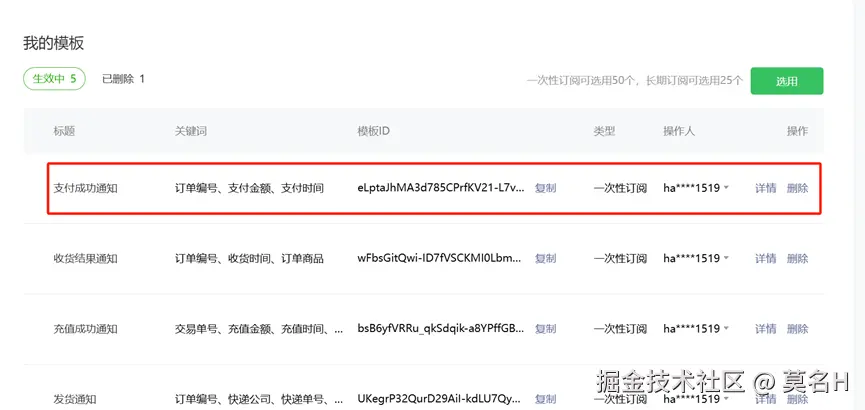
Task: Click template ID eLptaJhMA3d785CPrfKV21-L7v
Action: click(441, 188)
